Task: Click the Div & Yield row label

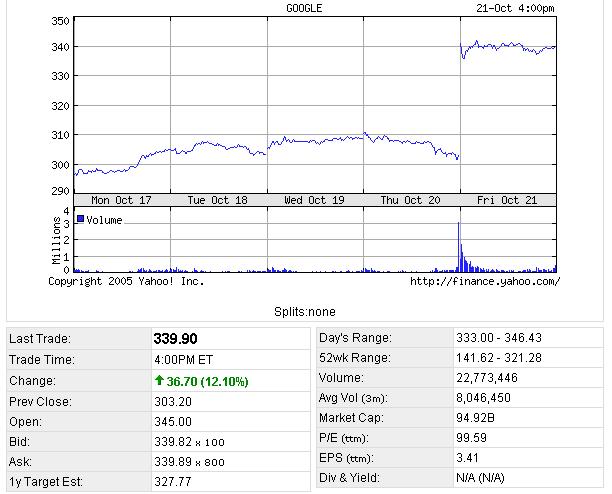Action: 349,478
